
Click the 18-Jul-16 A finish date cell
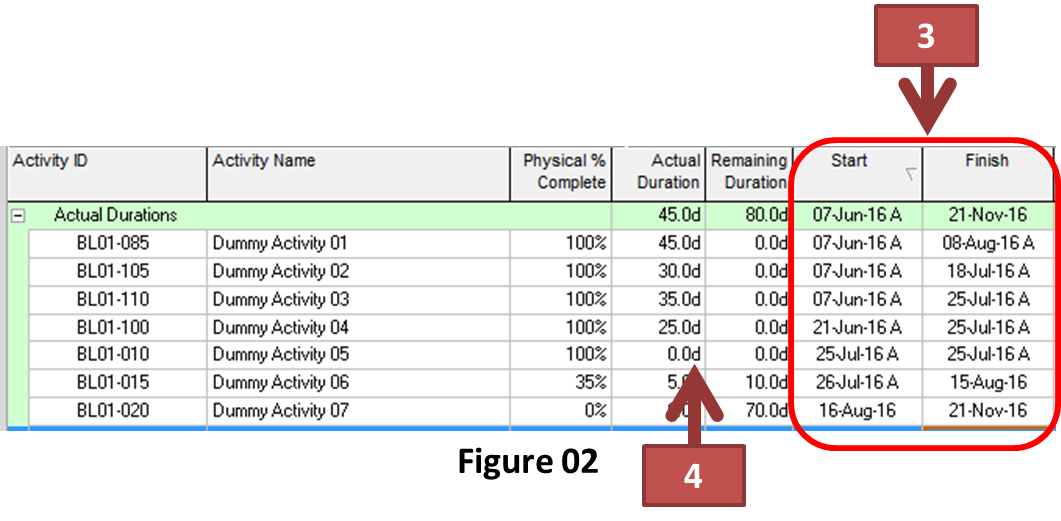[x=987, y=271]
